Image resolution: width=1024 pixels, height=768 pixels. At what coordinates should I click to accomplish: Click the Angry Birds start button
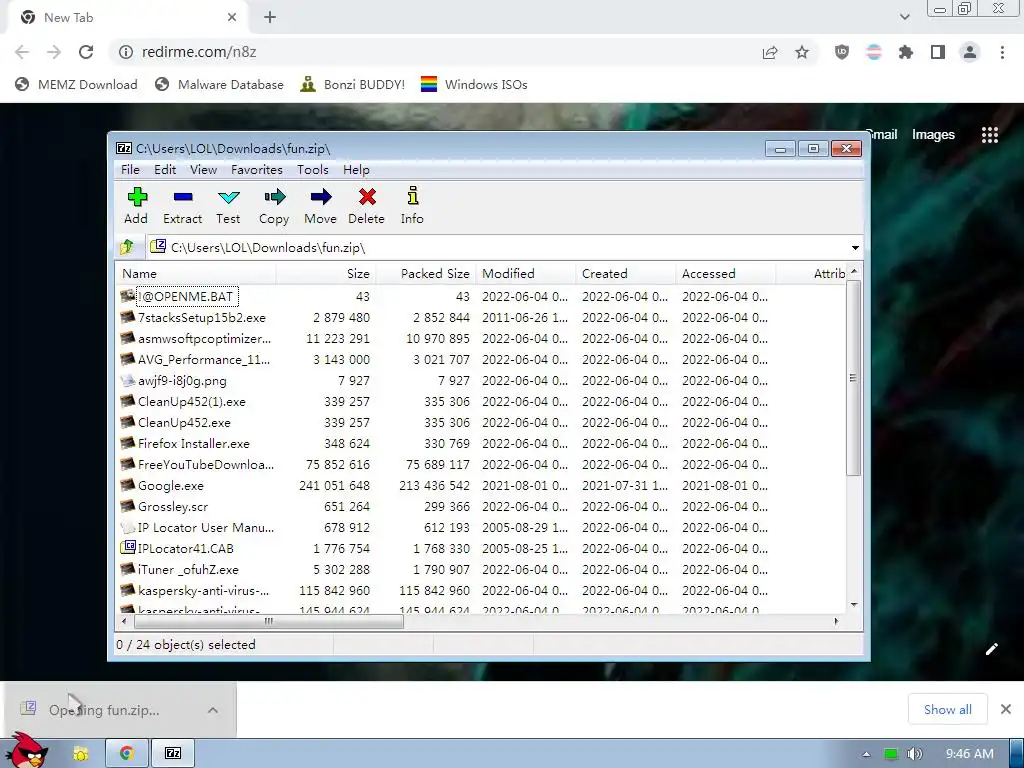[27, 751]
